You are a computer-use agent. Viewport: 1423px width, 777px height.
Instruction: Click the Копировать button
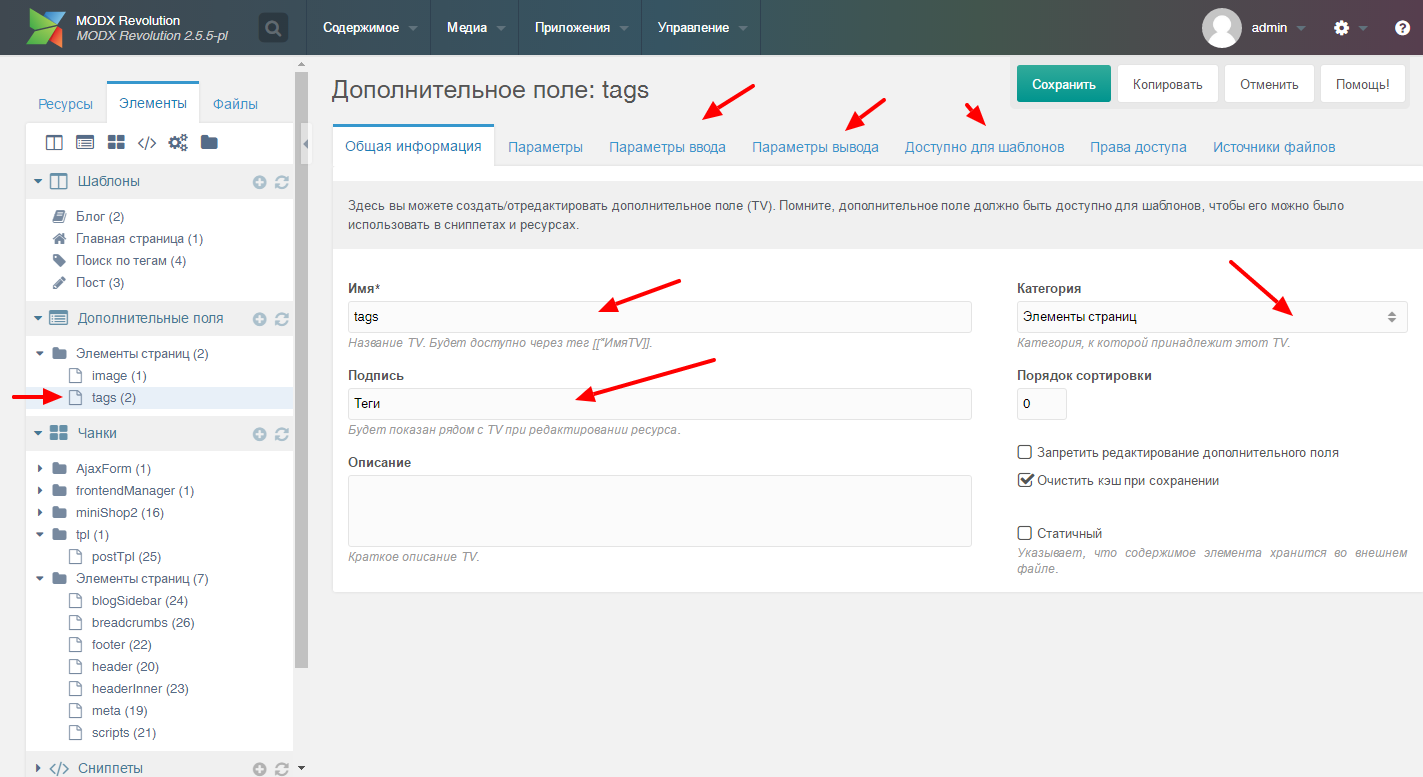[1167, 84]
